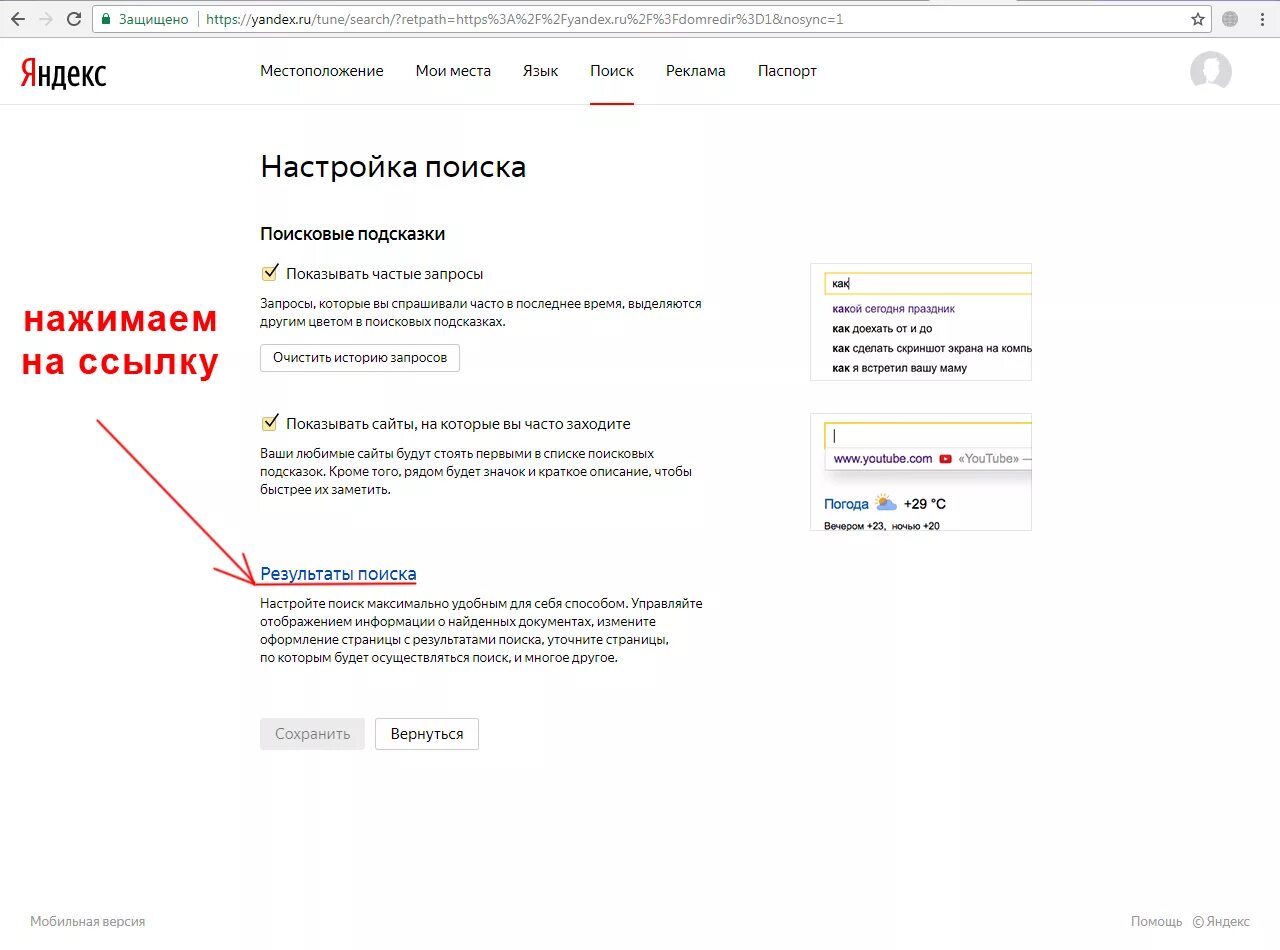Reload the page with the refresh icon
This screenshot has width=1280, height=950.
point(74,19)
